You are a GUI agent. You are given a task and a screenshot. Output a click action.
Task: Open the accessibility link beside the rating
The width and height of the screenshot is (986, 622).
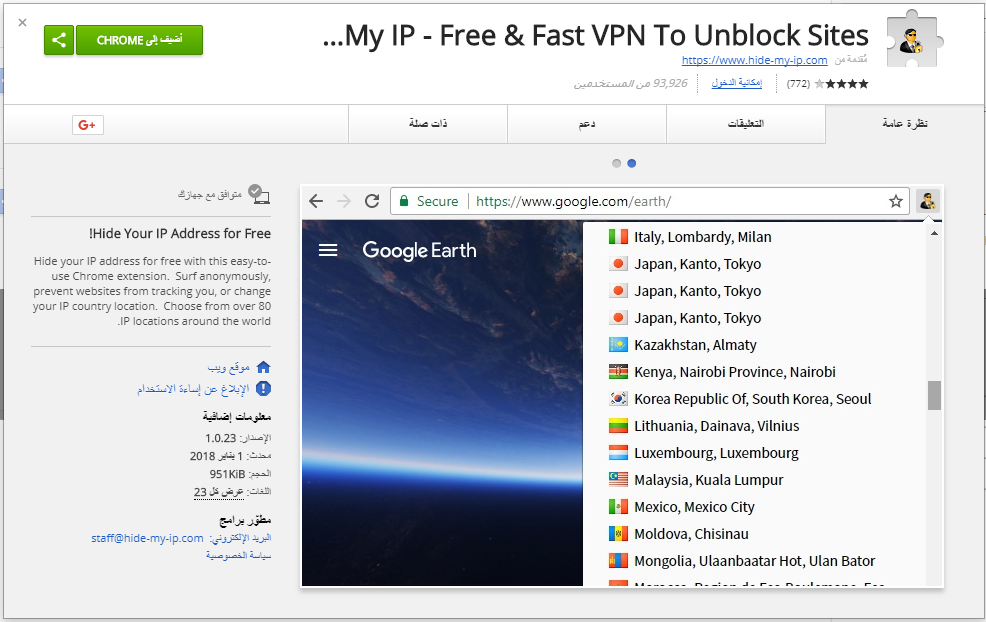736,83
